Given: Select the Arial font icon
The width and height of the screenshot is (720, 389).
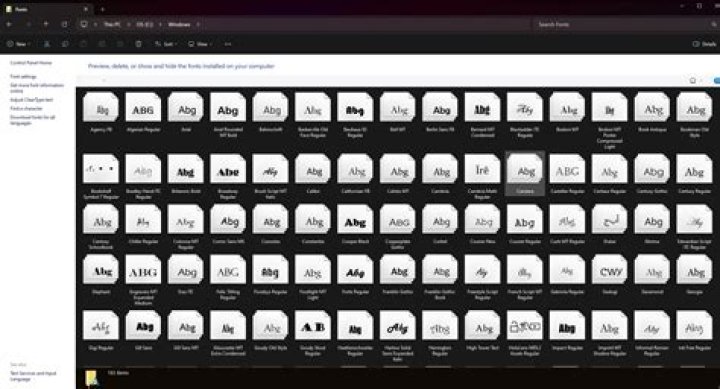Looking at the screenshot, I should pyautogui.click(x=186, y=107).
